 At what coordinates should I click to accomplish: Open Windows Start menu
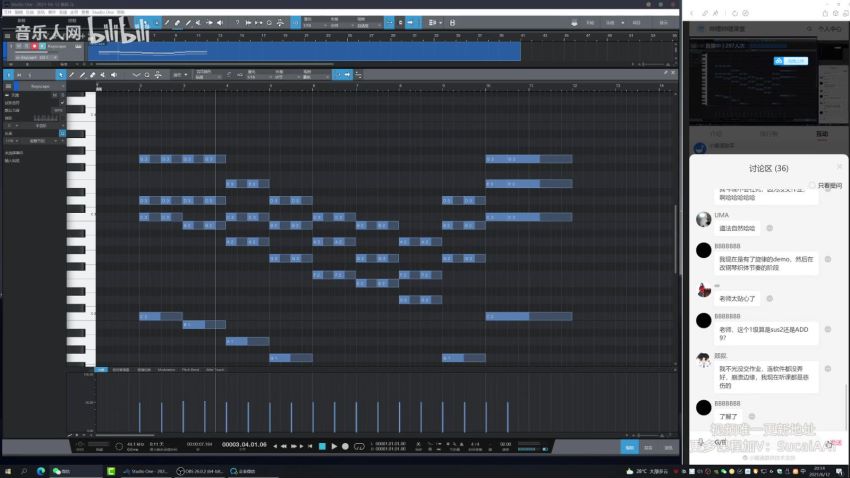coord(9,471)
